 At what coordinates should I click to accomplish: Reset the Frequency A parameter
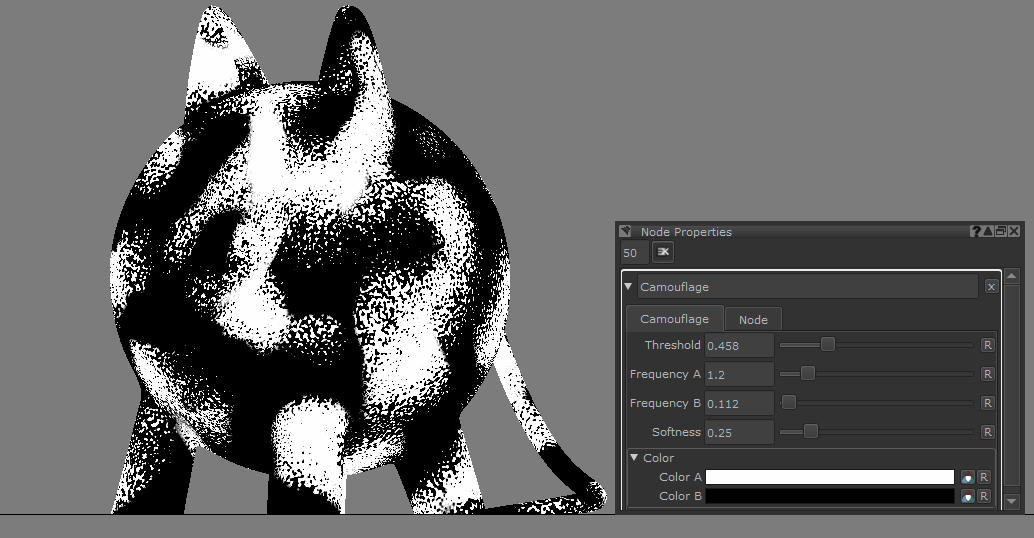(x=987, y=374)
